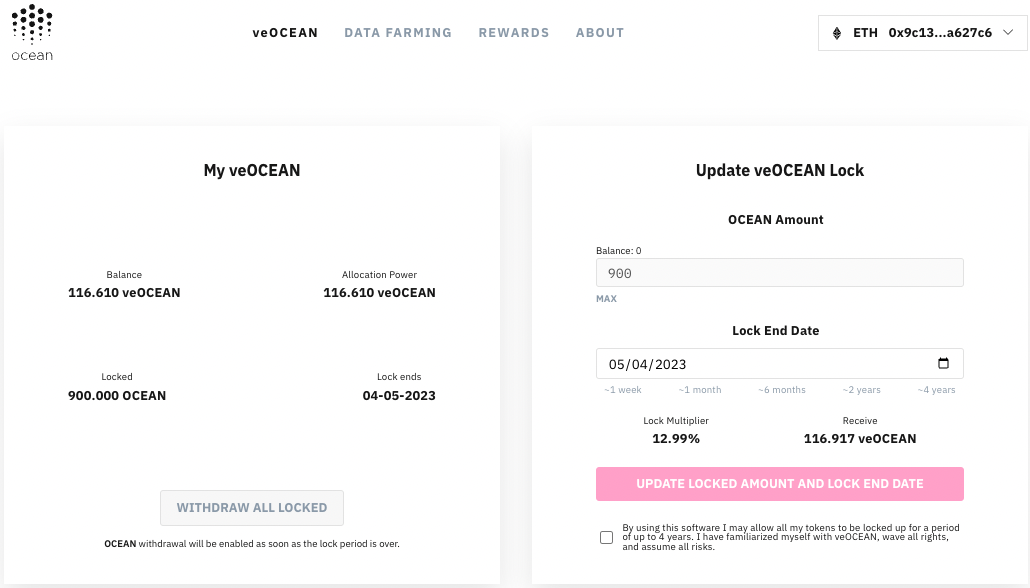Click the Ocean logo icon
The image size is (1030, 588).
32,33
